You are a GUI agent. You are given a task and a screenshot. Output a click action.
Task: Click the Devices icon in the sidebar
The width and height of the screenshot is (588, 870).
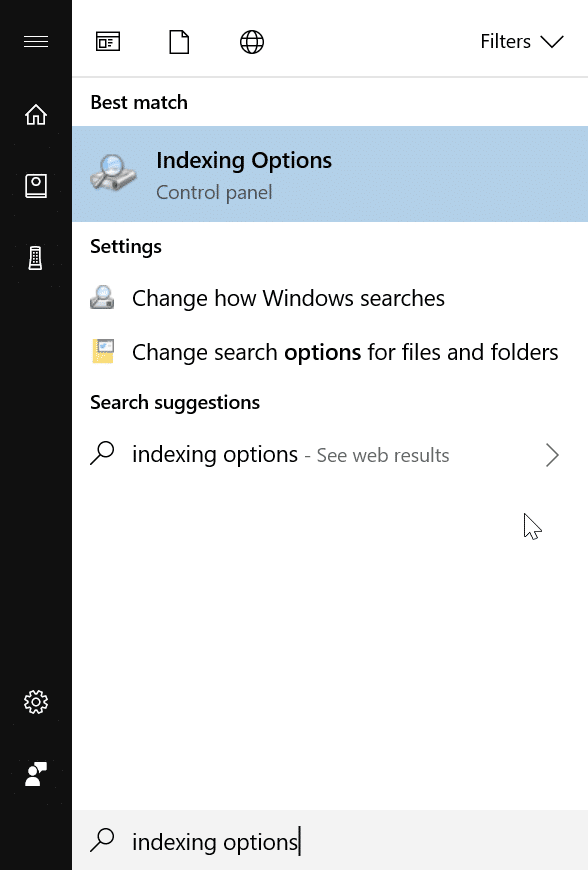pyautogui.click(x=36, y=257)
